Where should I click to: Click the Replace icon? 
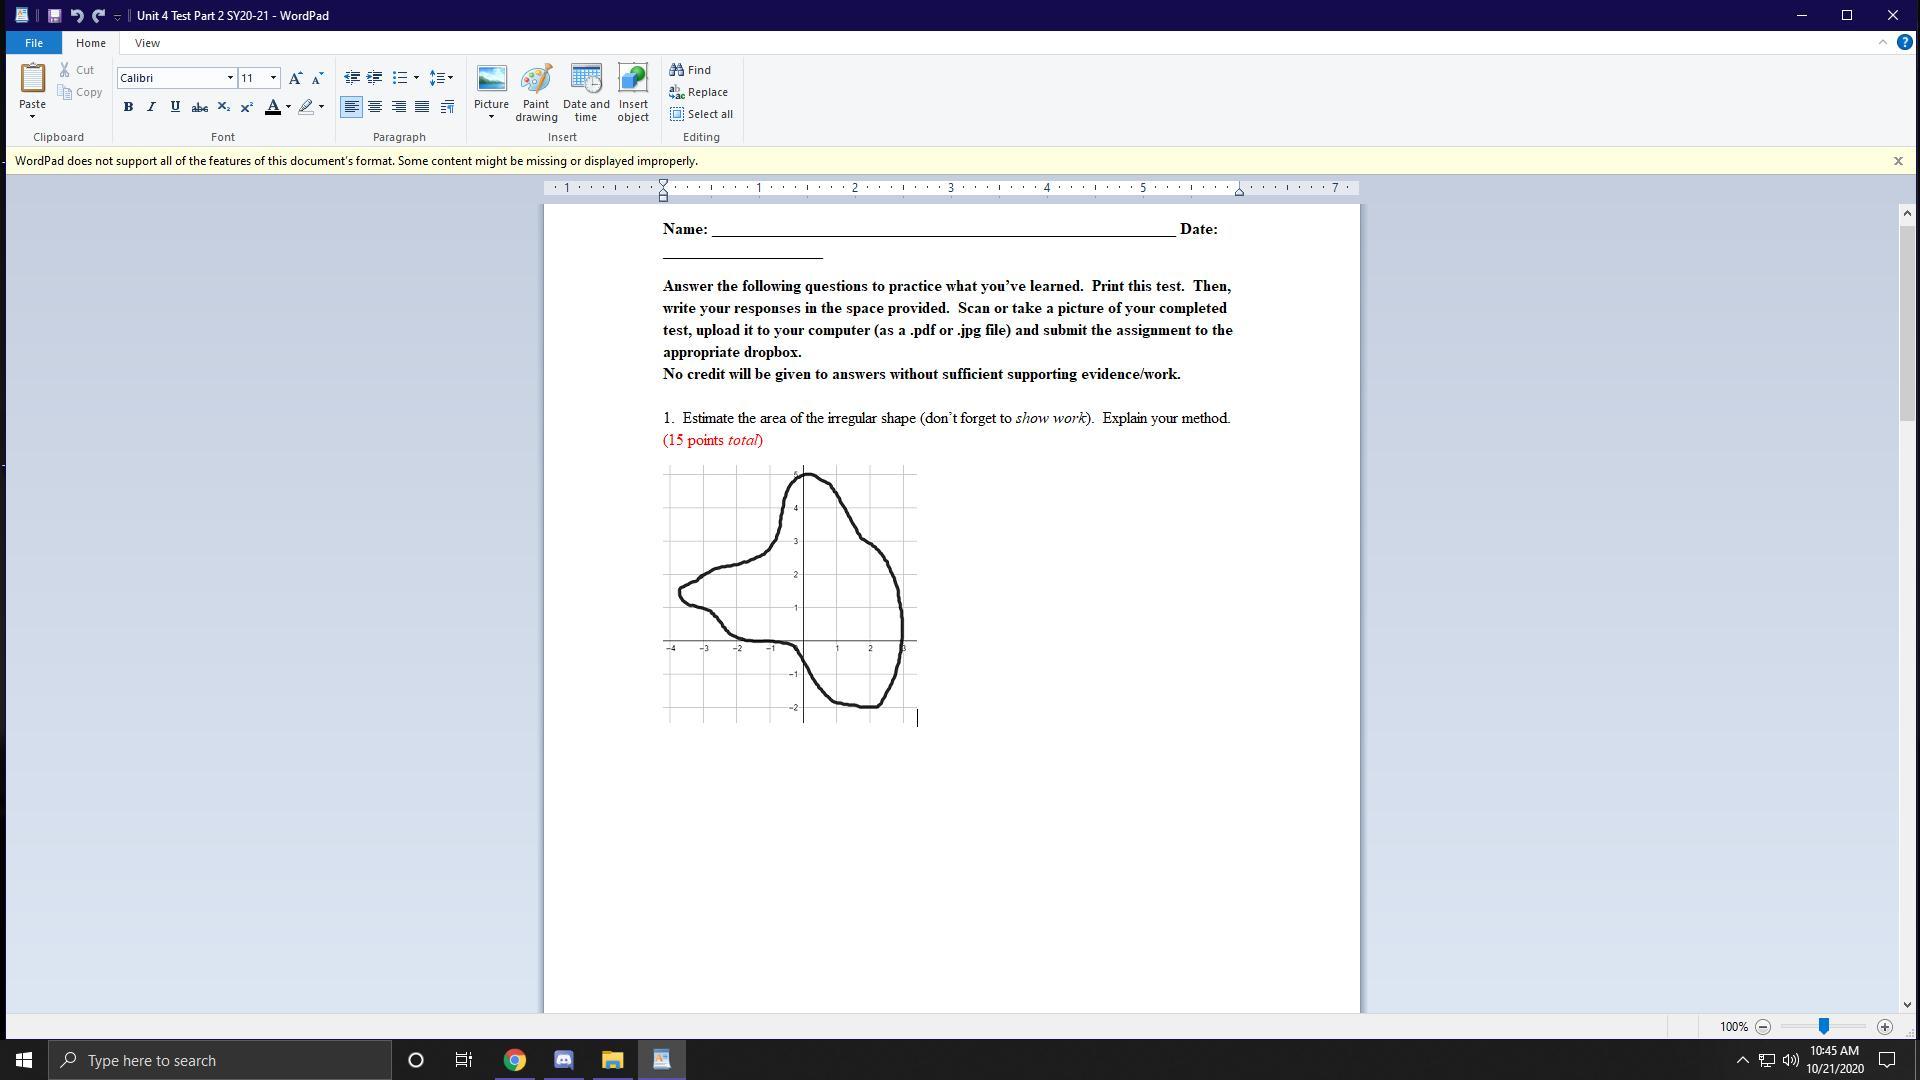click(698, 92)
